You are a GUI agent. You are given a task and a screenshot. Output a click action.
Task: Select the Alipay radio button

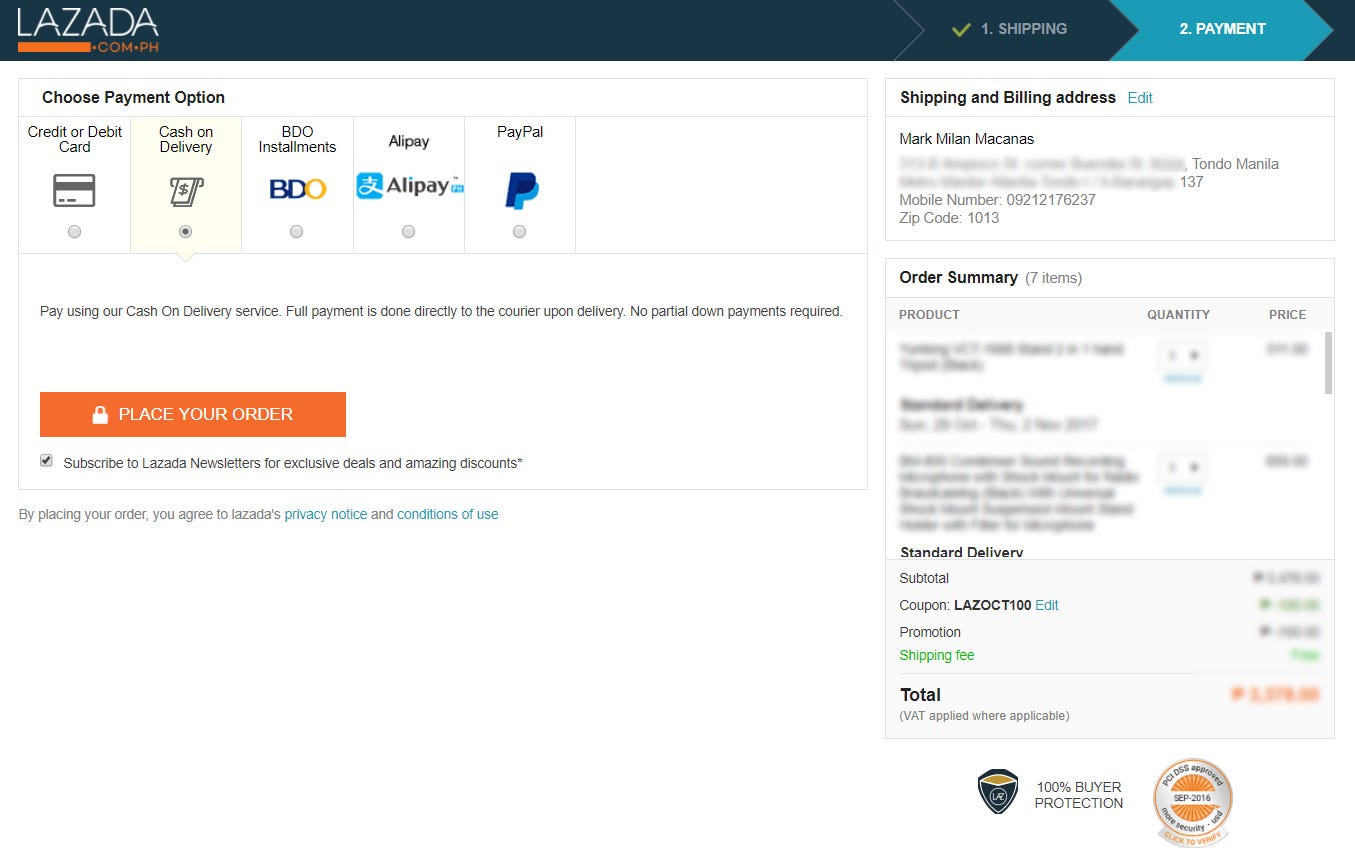tap(408, 232)
